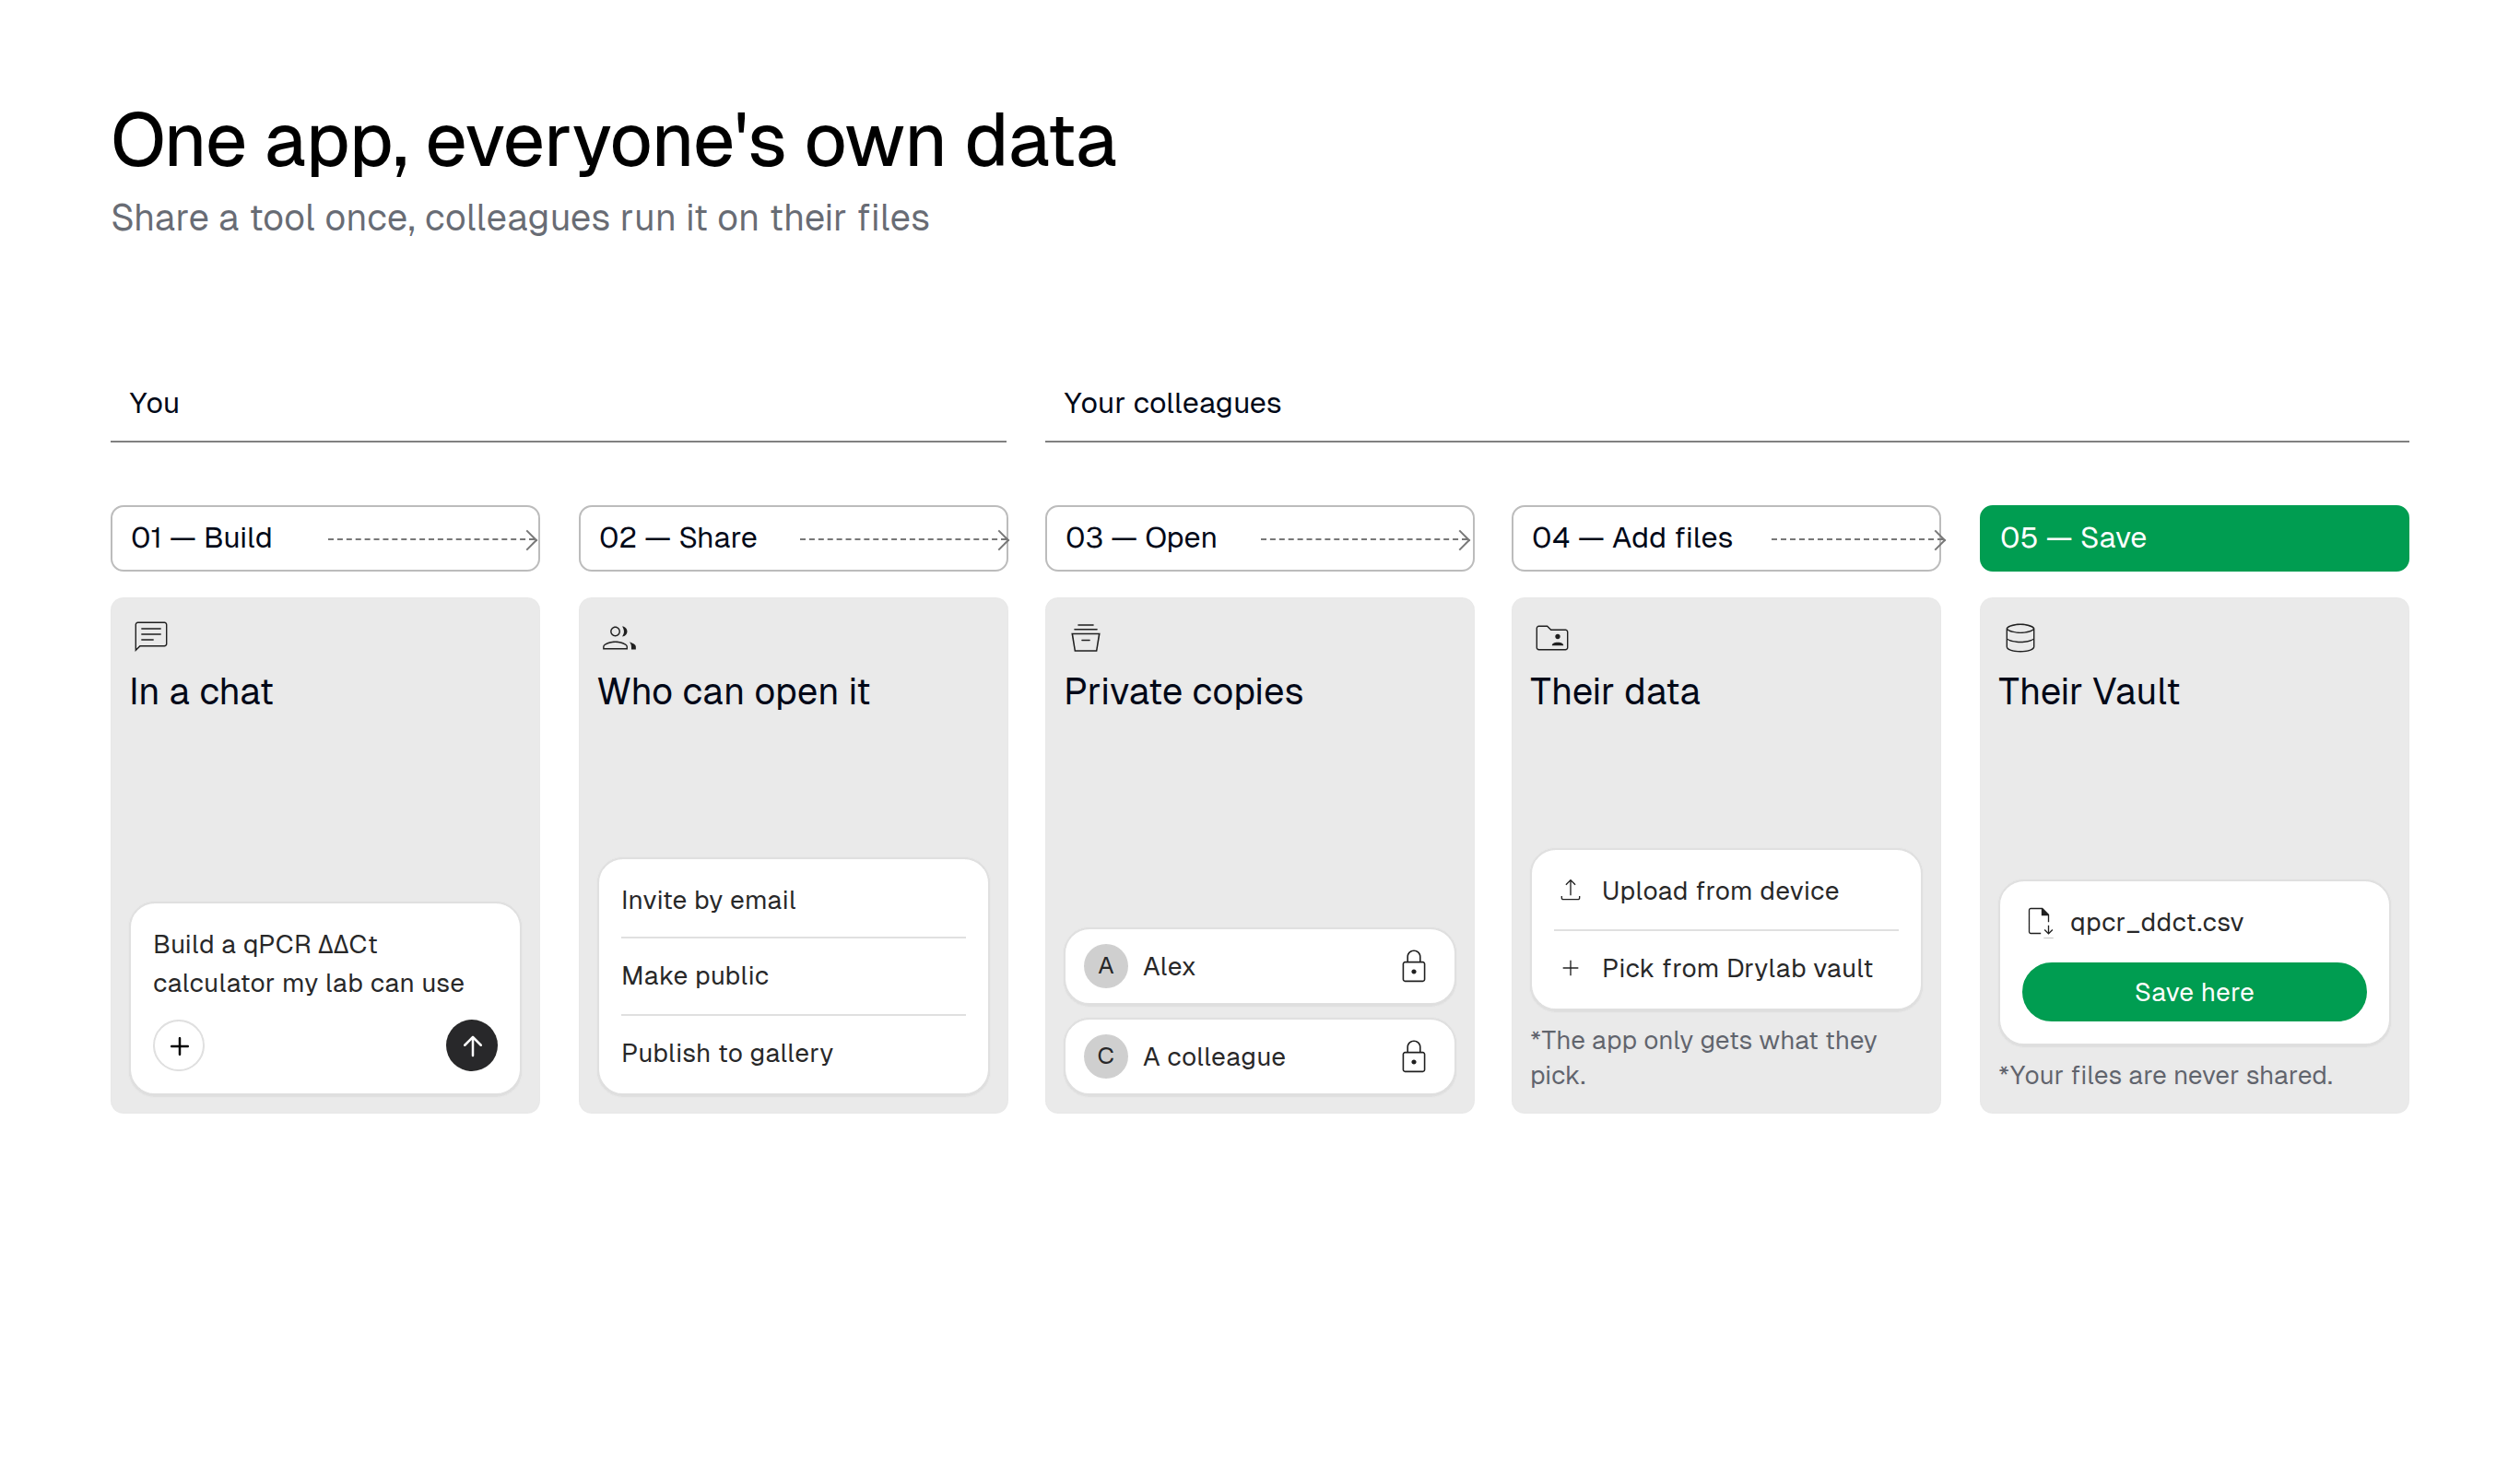This screenshot has height=1475, width=2520.
Task: Click the people icon above Who can open it
Action: (x=619, y=637)
